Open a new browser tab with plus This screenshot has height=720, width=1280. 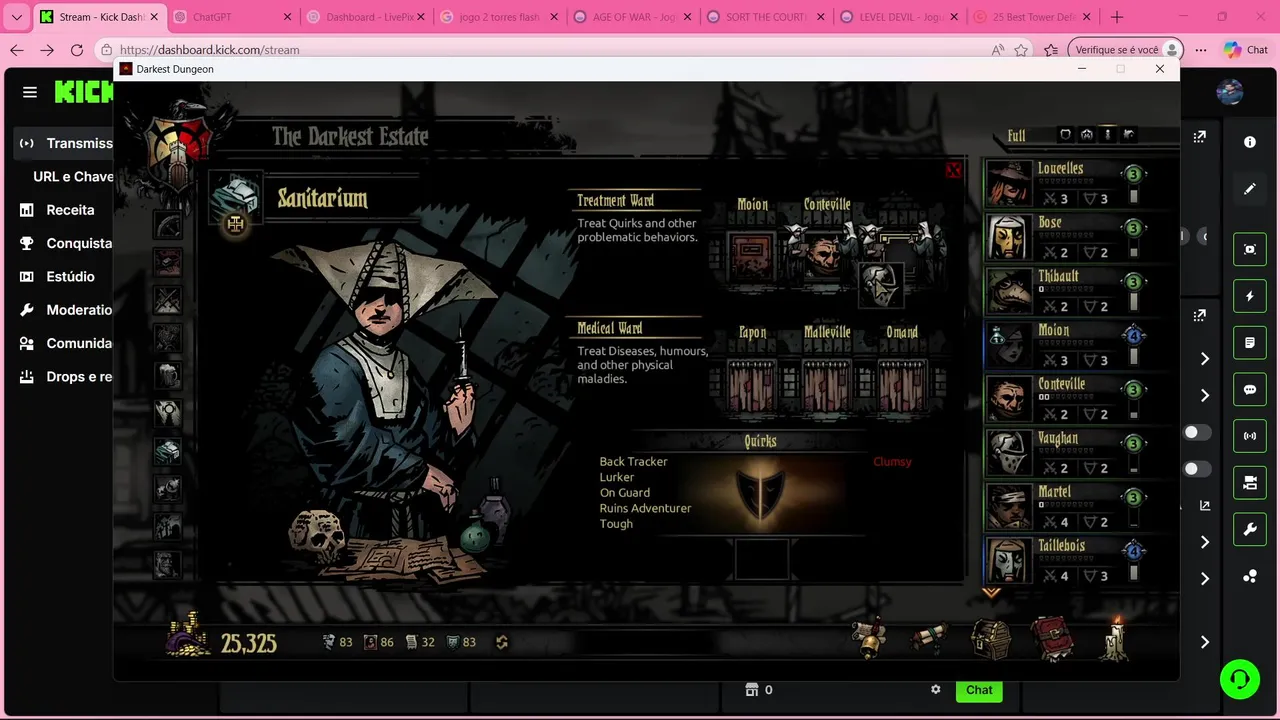click(x=1117, y=17)
